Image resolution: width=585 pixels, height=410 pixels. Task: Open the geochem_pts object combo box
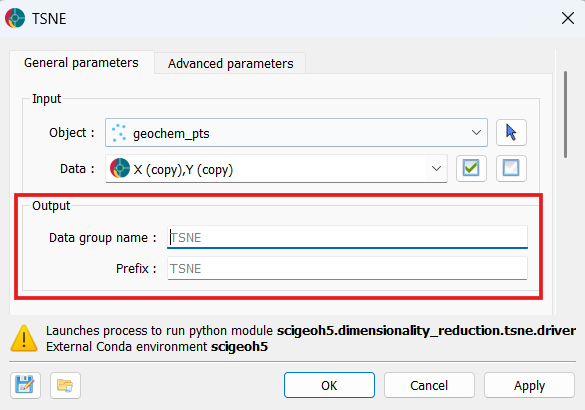click(296, 132)
